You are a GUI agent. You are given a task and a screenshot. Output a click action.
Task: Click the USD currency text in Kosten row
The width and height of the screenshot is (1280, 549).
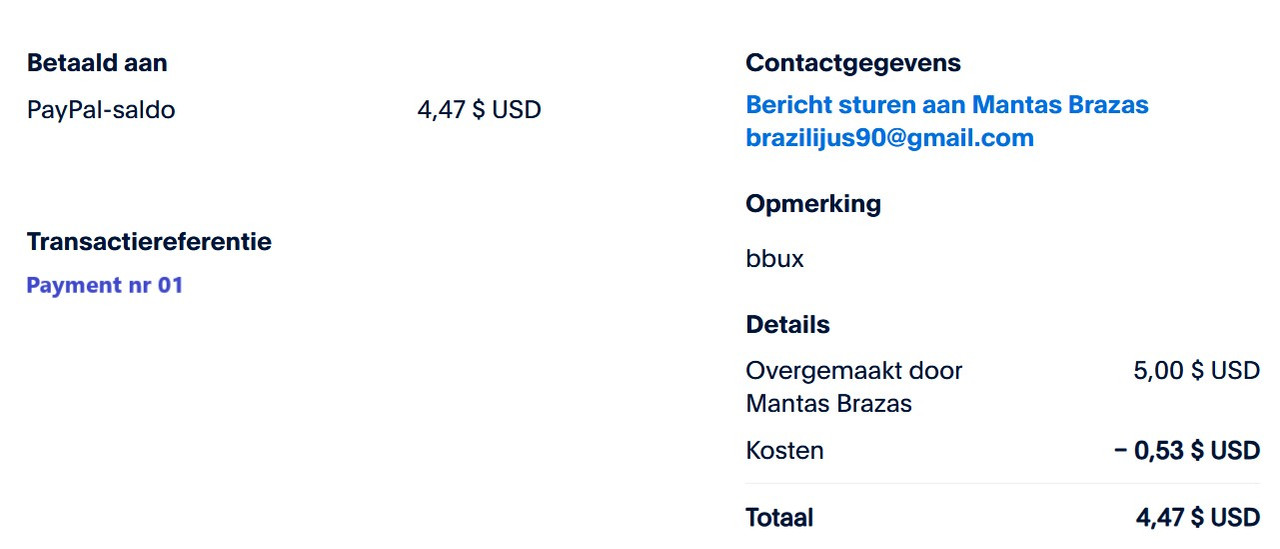[x=1235, y=451]
